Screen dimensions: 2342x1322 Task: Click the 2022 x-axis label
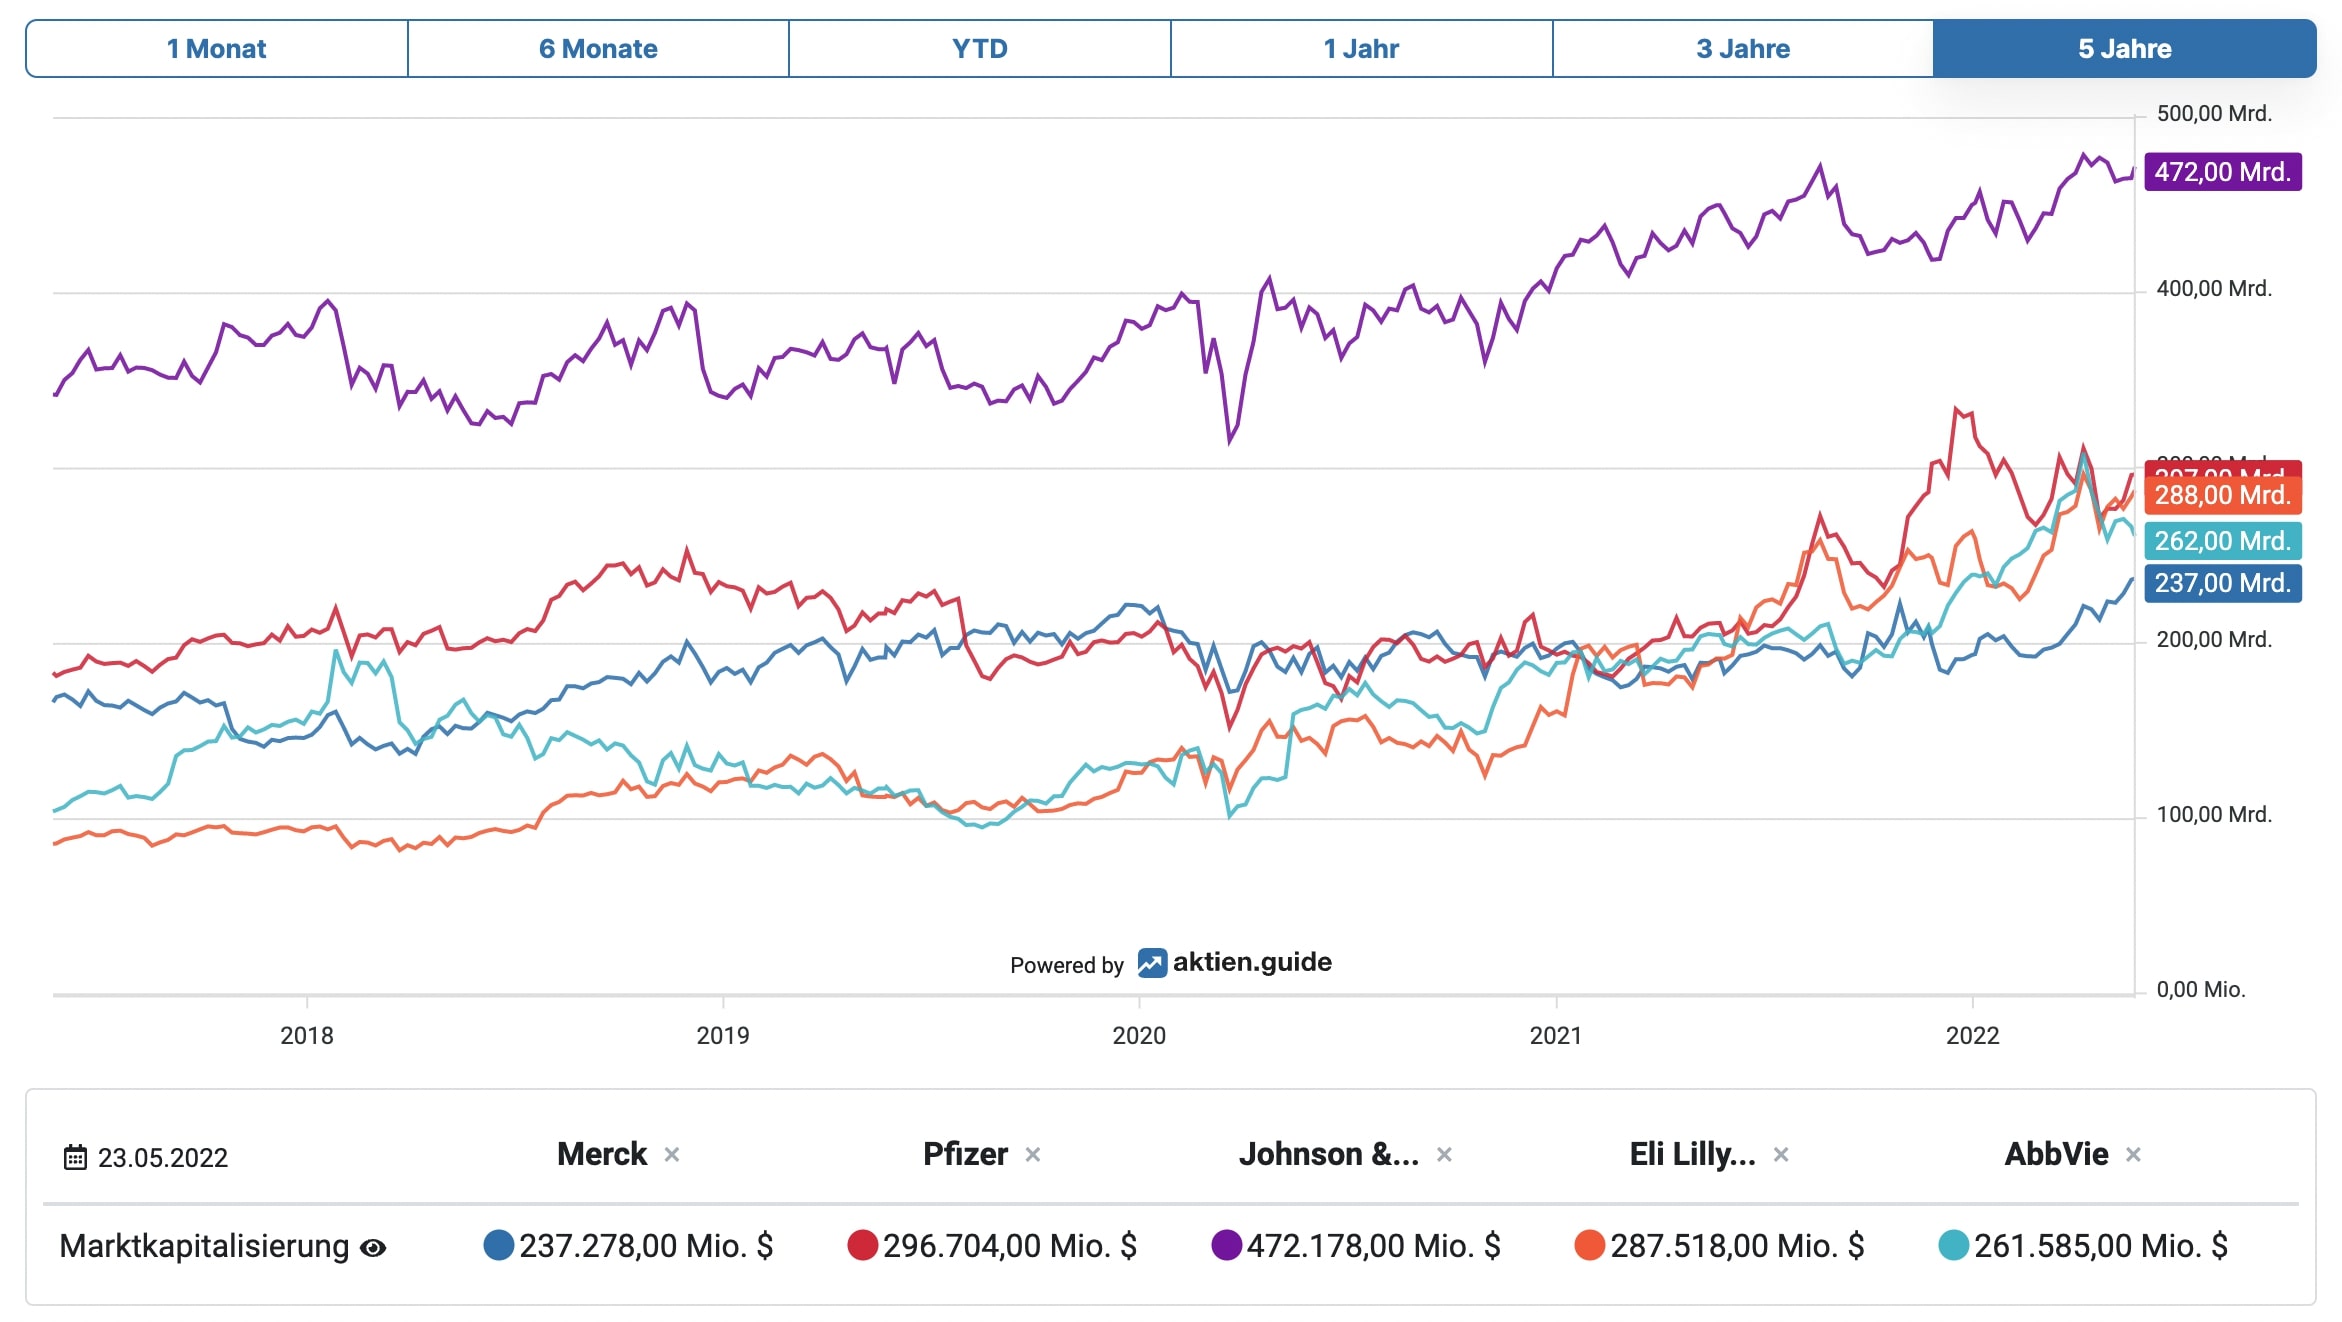tap(1972, 1036)
